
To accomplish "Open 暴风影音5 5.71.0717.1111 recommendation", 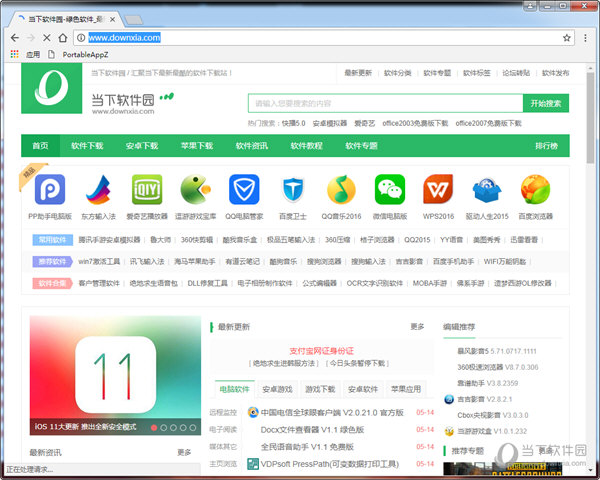I will [497, 351].
